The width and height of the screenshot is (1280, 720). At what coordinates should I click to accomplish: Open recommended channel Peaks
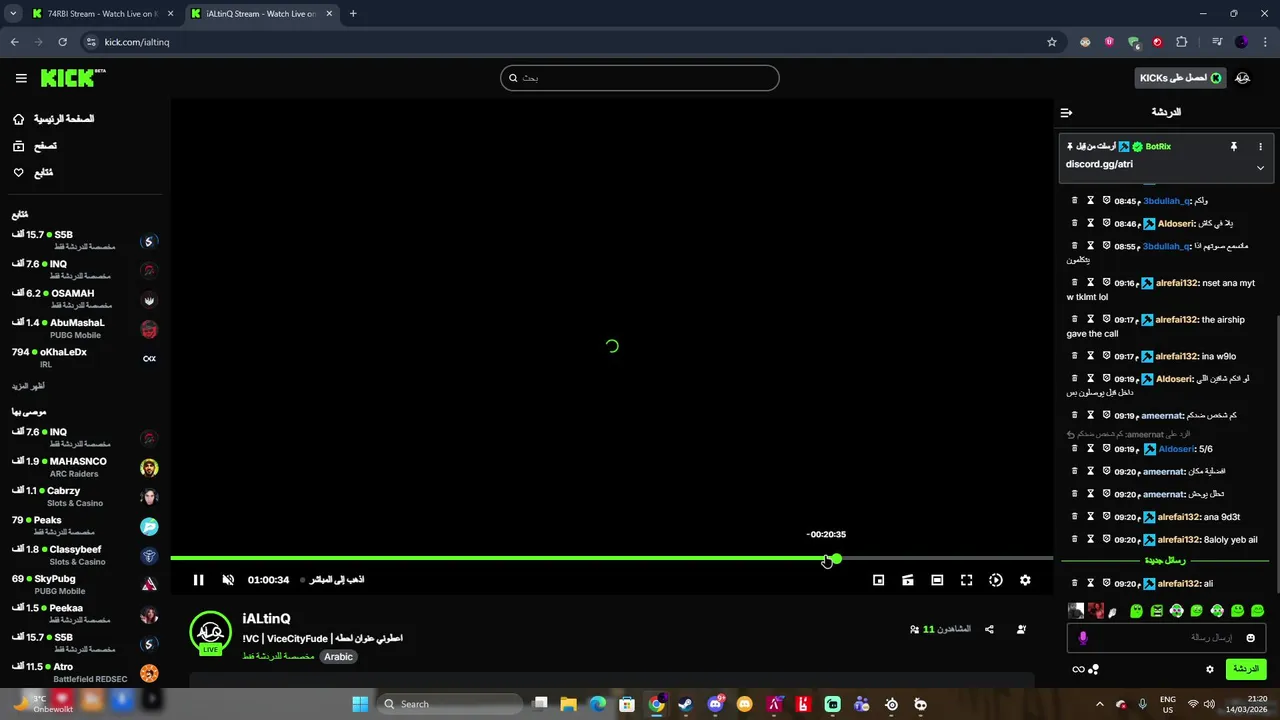tap(85, 526)
